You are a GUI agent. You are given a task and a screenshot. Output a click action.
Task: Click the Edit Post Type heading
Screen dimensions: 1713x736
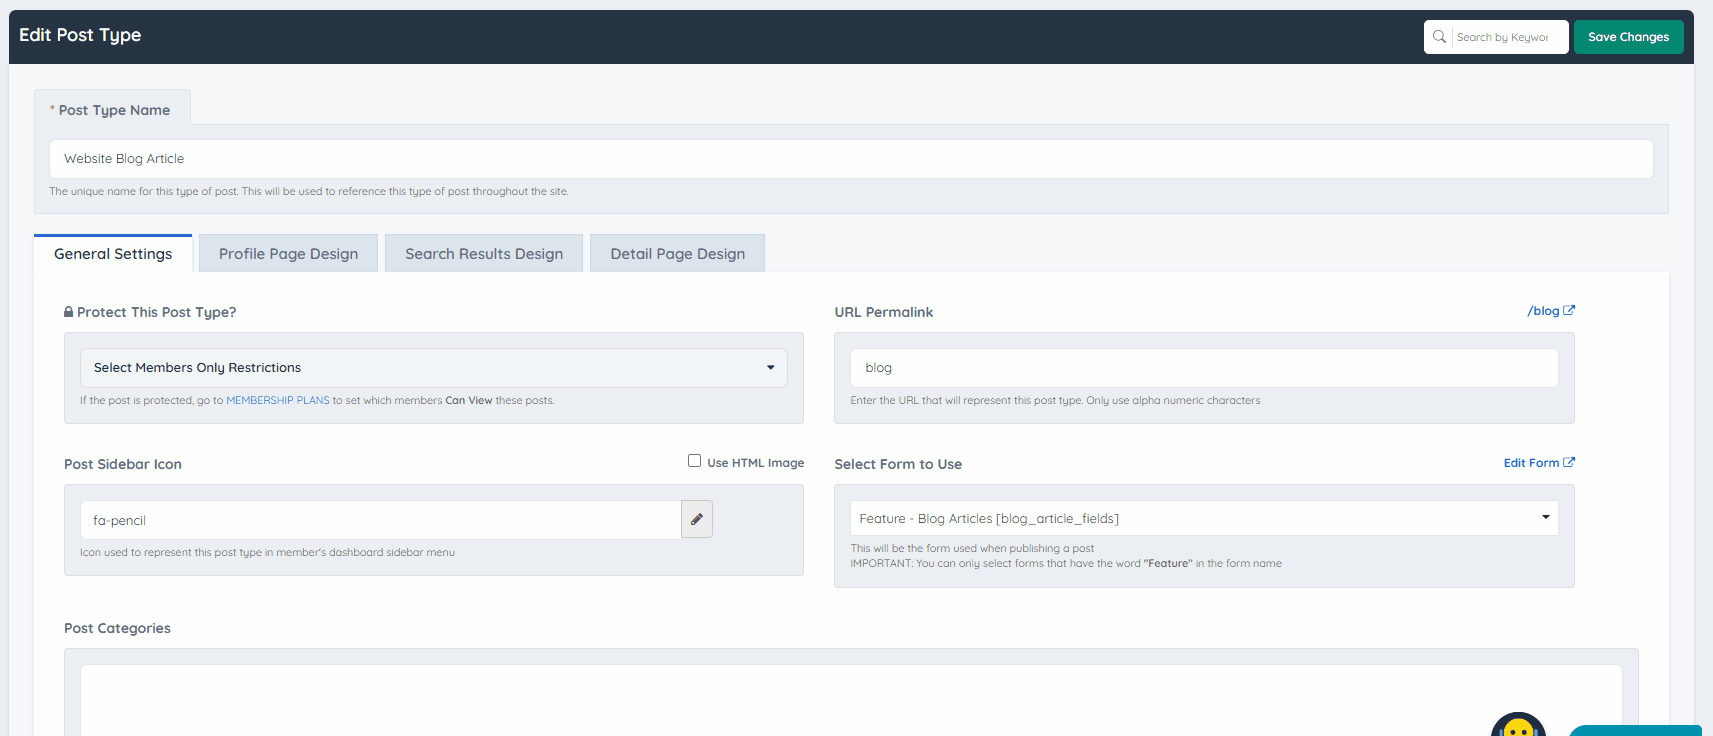pos(80,35)
